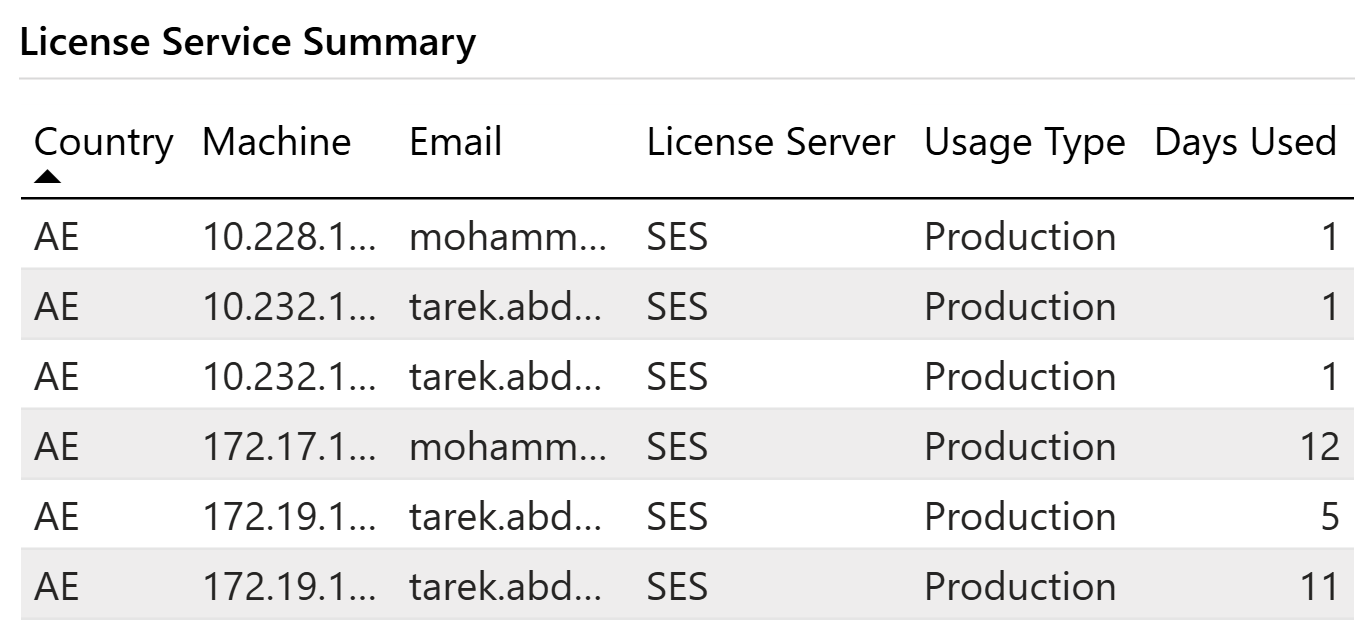Click AE country cell in first row
The width and height of the screenshot is (1355, 620).
click(x=56, y=237)
